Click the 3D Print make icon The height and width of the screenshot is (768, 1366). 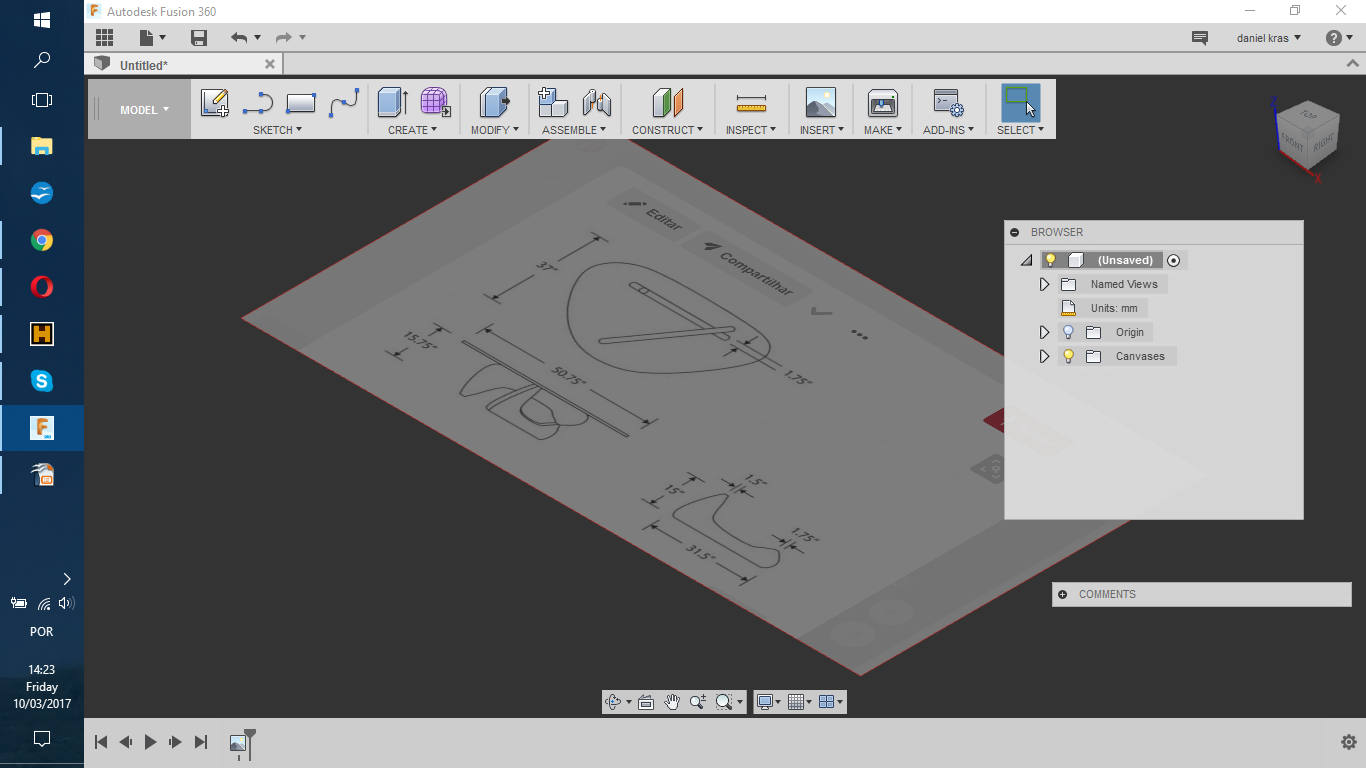[x=882, y=103]
